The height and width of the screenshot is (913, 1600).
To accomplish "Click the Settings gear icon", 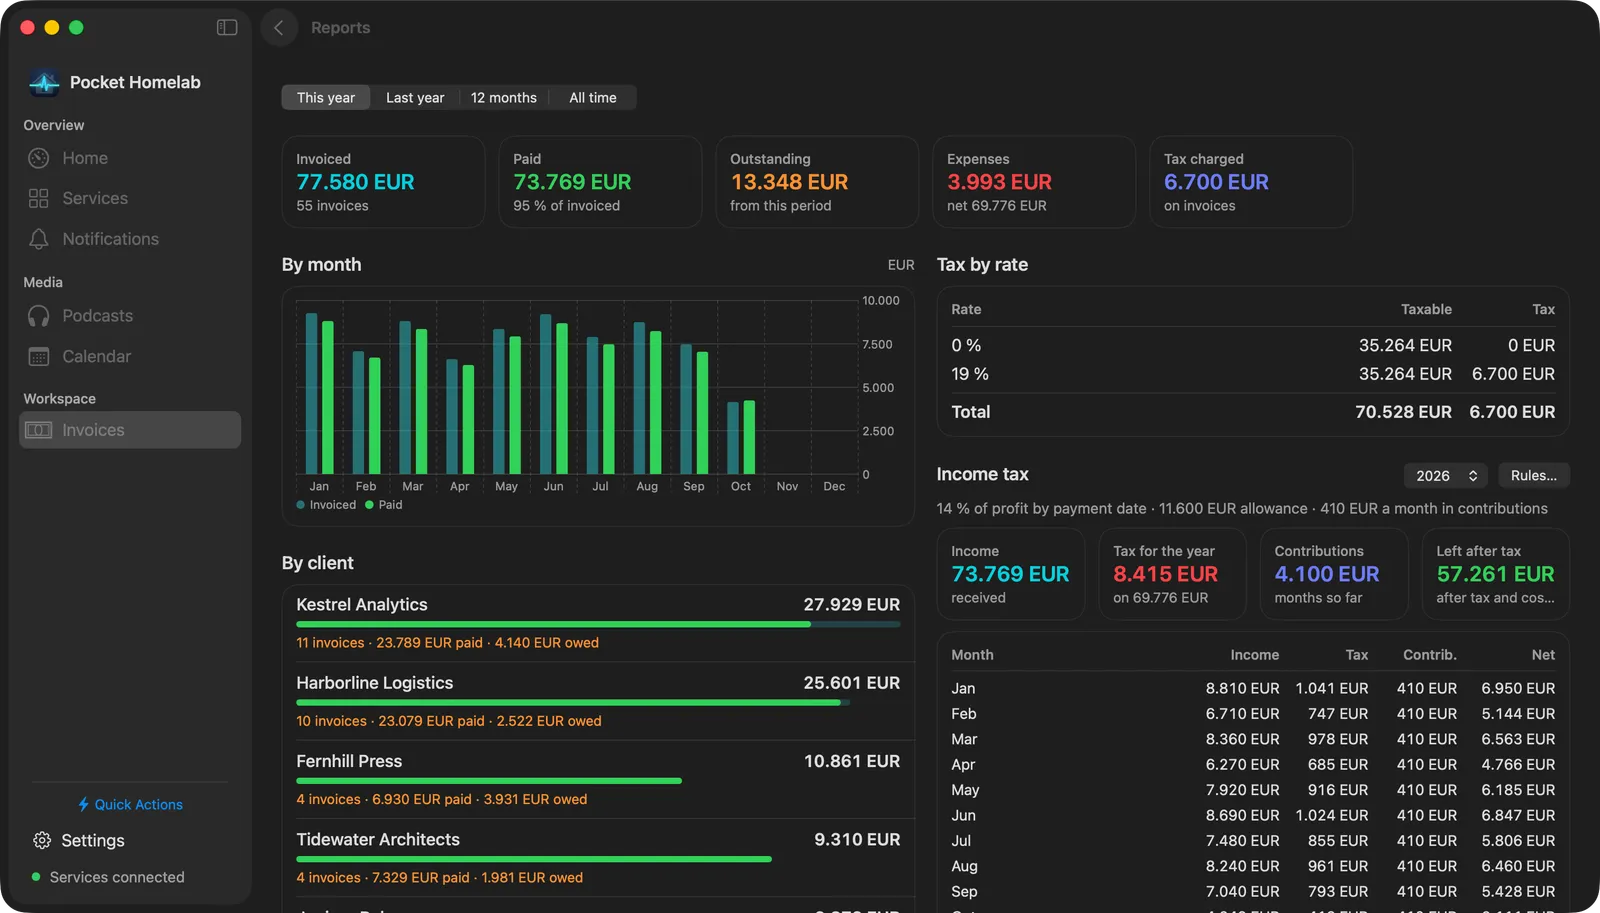I will [42, 841].
